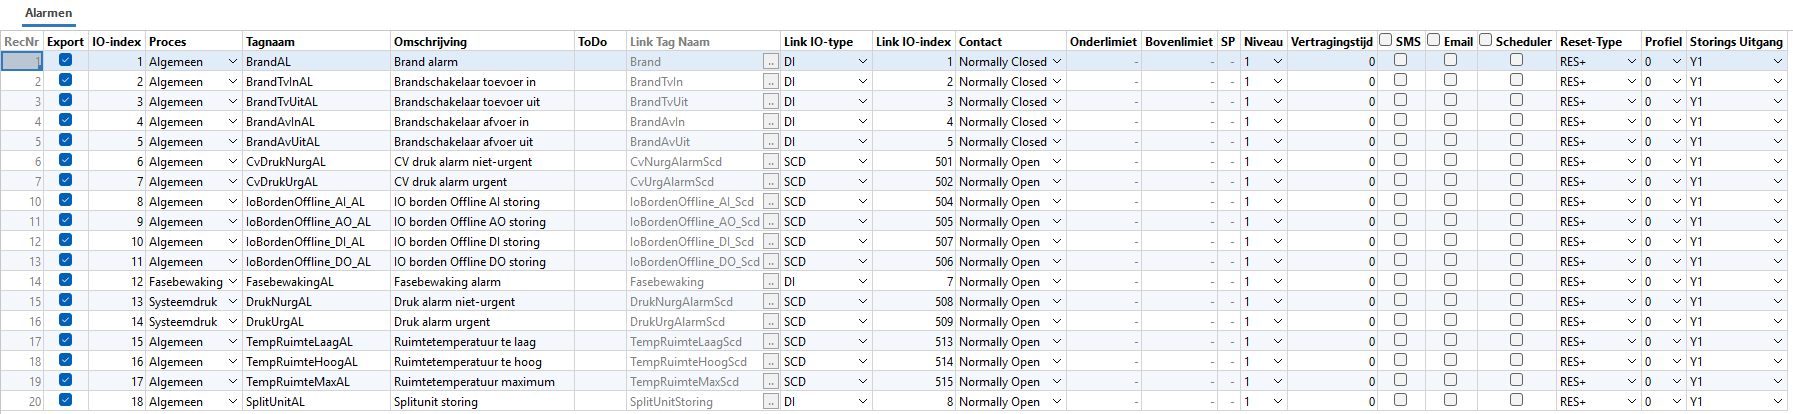Switch to the Alarmen tab
This screenshot has width=1793, height=414.
click(48, 13)
